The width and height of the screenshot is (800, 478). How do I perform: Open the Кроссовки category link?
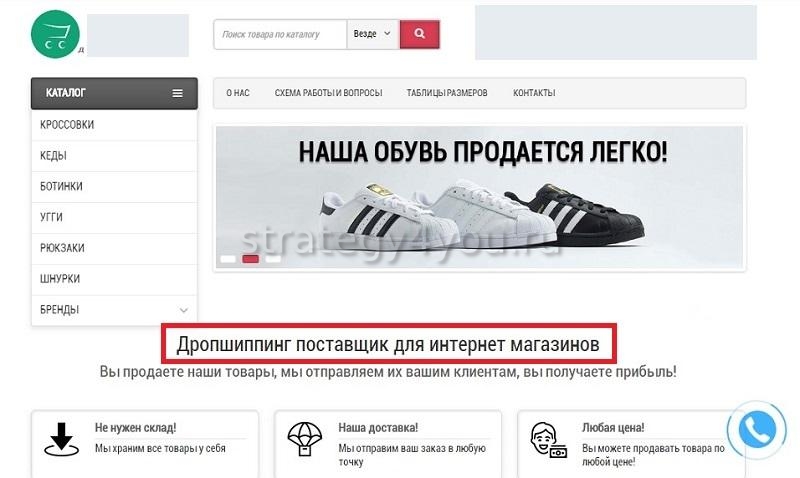[67, 125]
